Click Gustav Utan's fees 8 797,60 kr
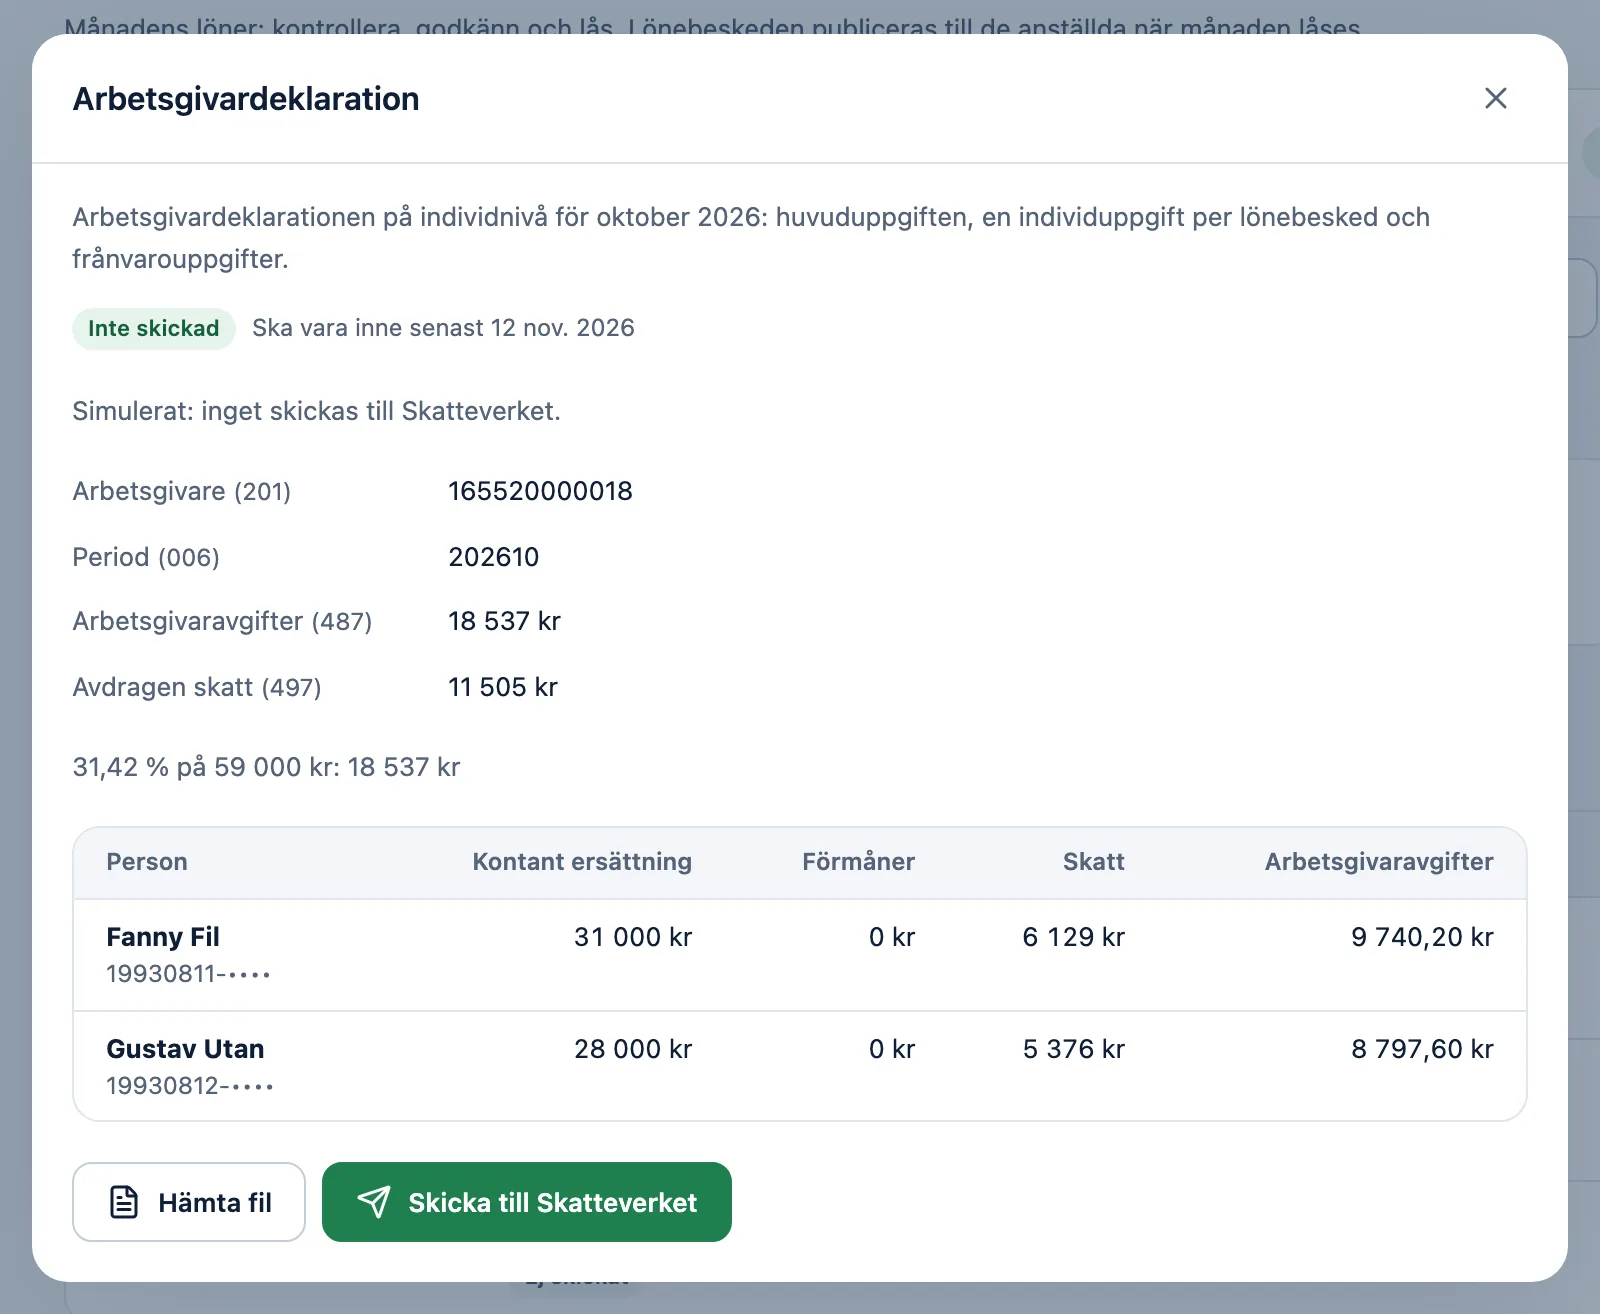The width and height of the screenshot is (1600, 1314). (x=1422, y=1049)
